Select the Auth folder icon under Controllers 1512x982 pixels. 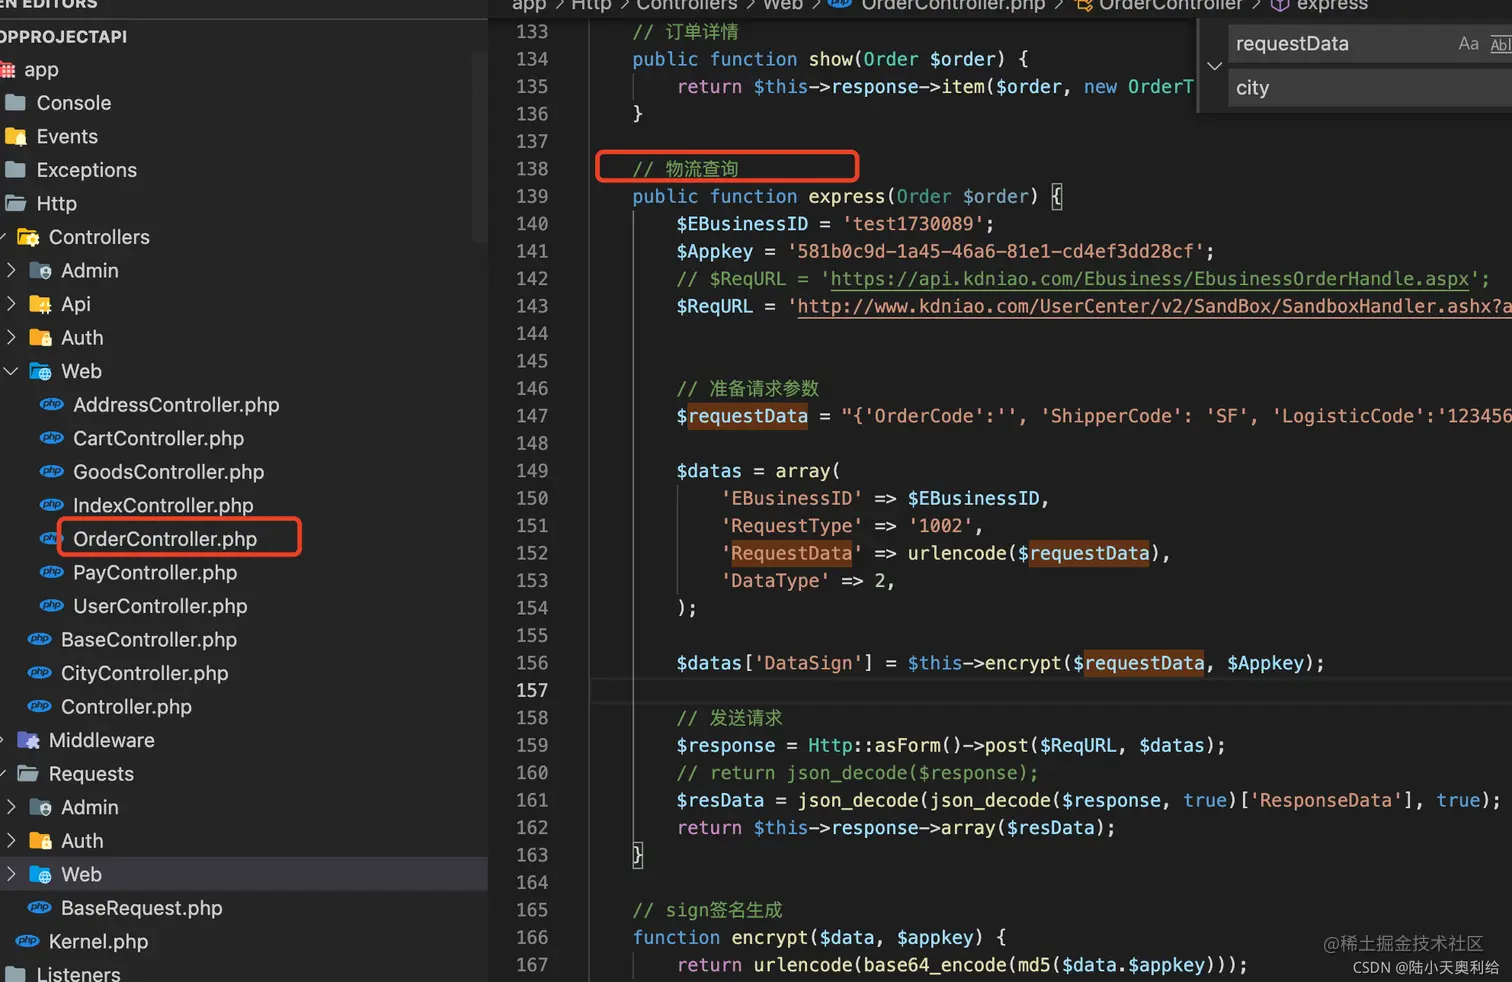coord(40,338)
